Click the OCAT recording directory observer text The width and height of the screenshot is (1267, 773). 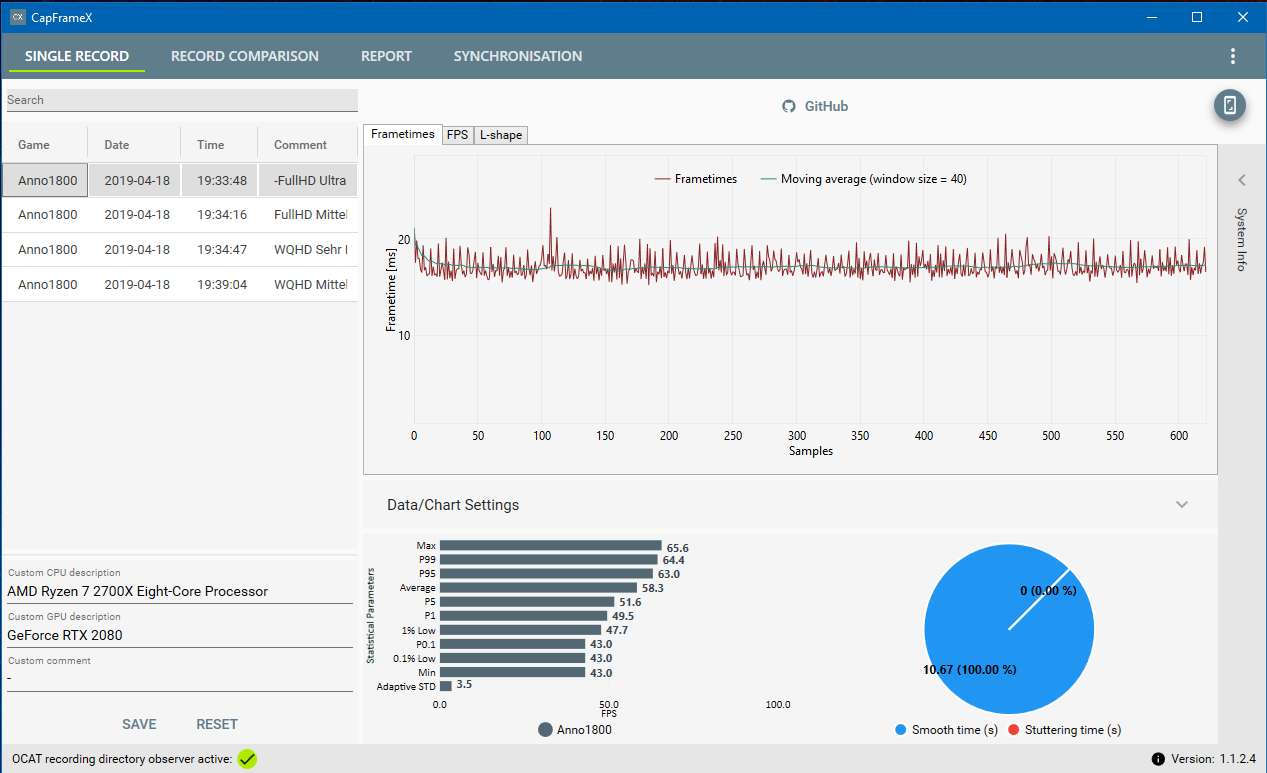click(122, 759)
